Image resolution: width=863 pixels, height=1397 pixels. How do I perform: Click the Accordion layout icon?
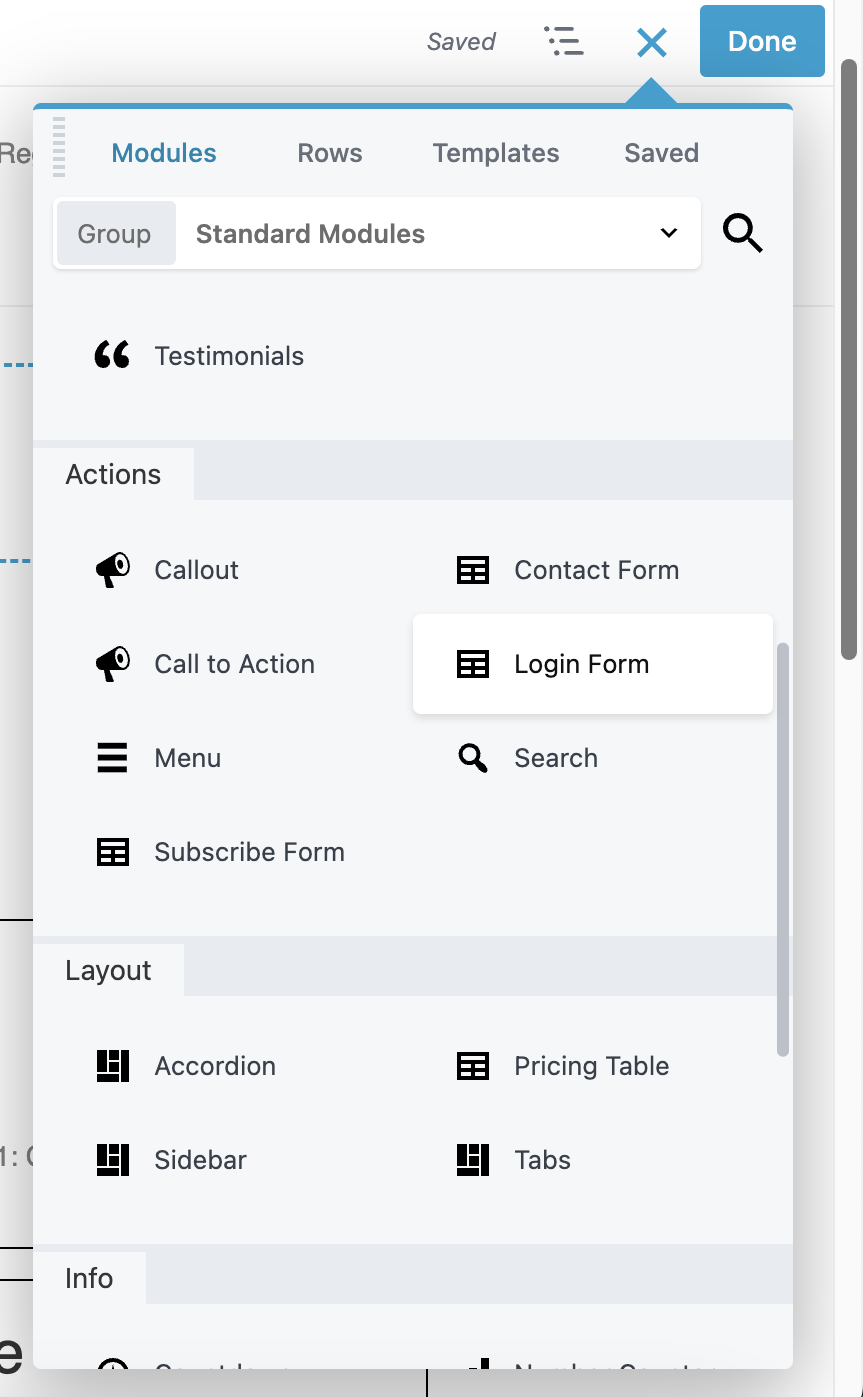pos(112,1065)
